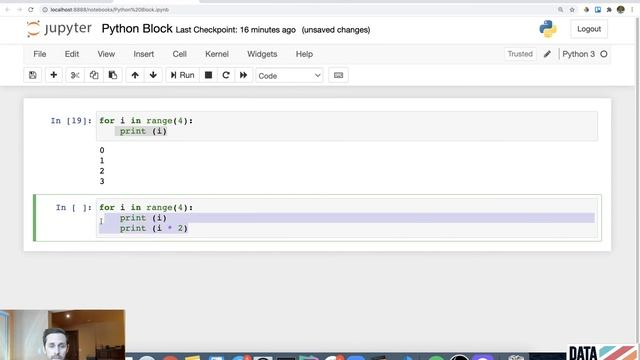640x360 pixels.
Task: Click the In [ ]: prompt of active cell
Action: coord(73,208)
